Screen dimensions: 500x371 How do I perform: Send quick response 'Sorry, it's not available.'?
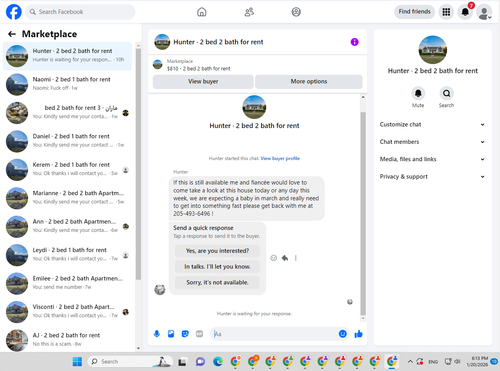(x=217, y=282)
